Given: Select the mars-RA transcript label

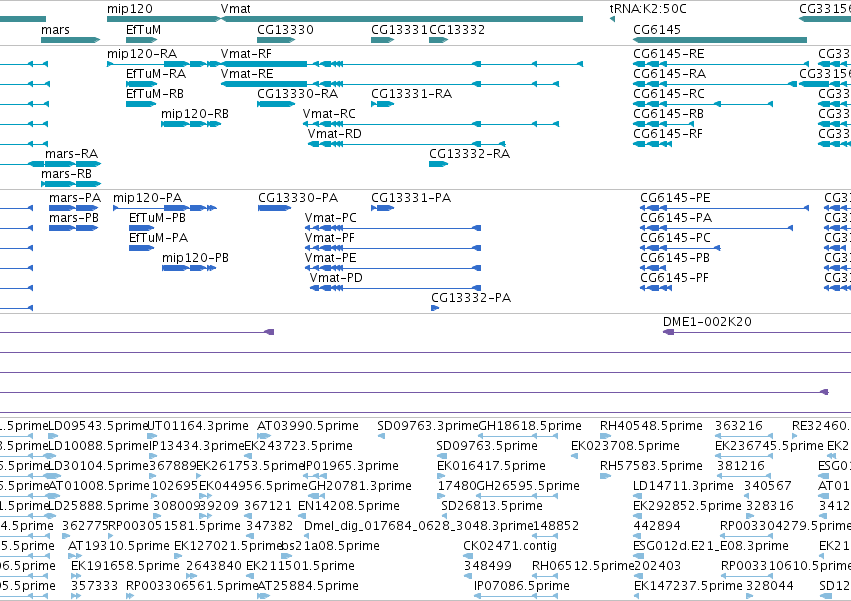Looking at the screenshot, I should point(72,154).
